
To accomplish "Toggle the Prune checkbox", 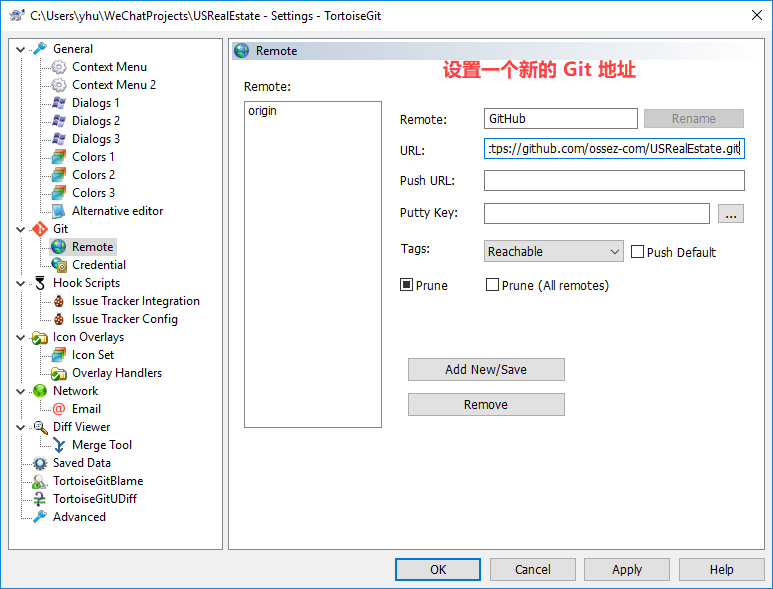I will [406, 285].
